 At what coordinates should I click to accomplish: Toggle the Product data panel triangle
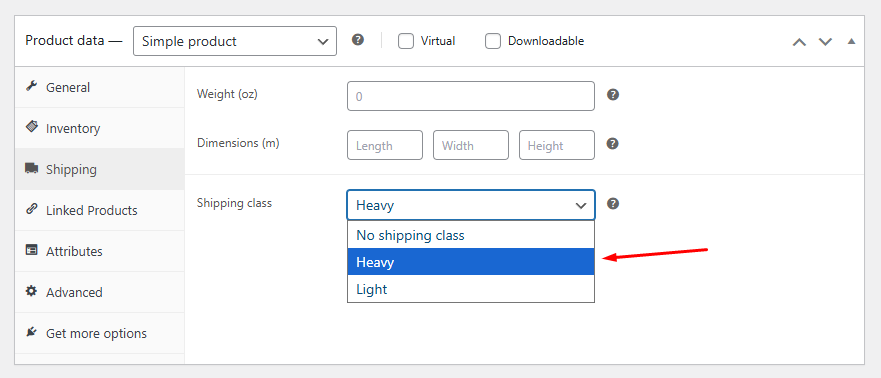(852, 41)
